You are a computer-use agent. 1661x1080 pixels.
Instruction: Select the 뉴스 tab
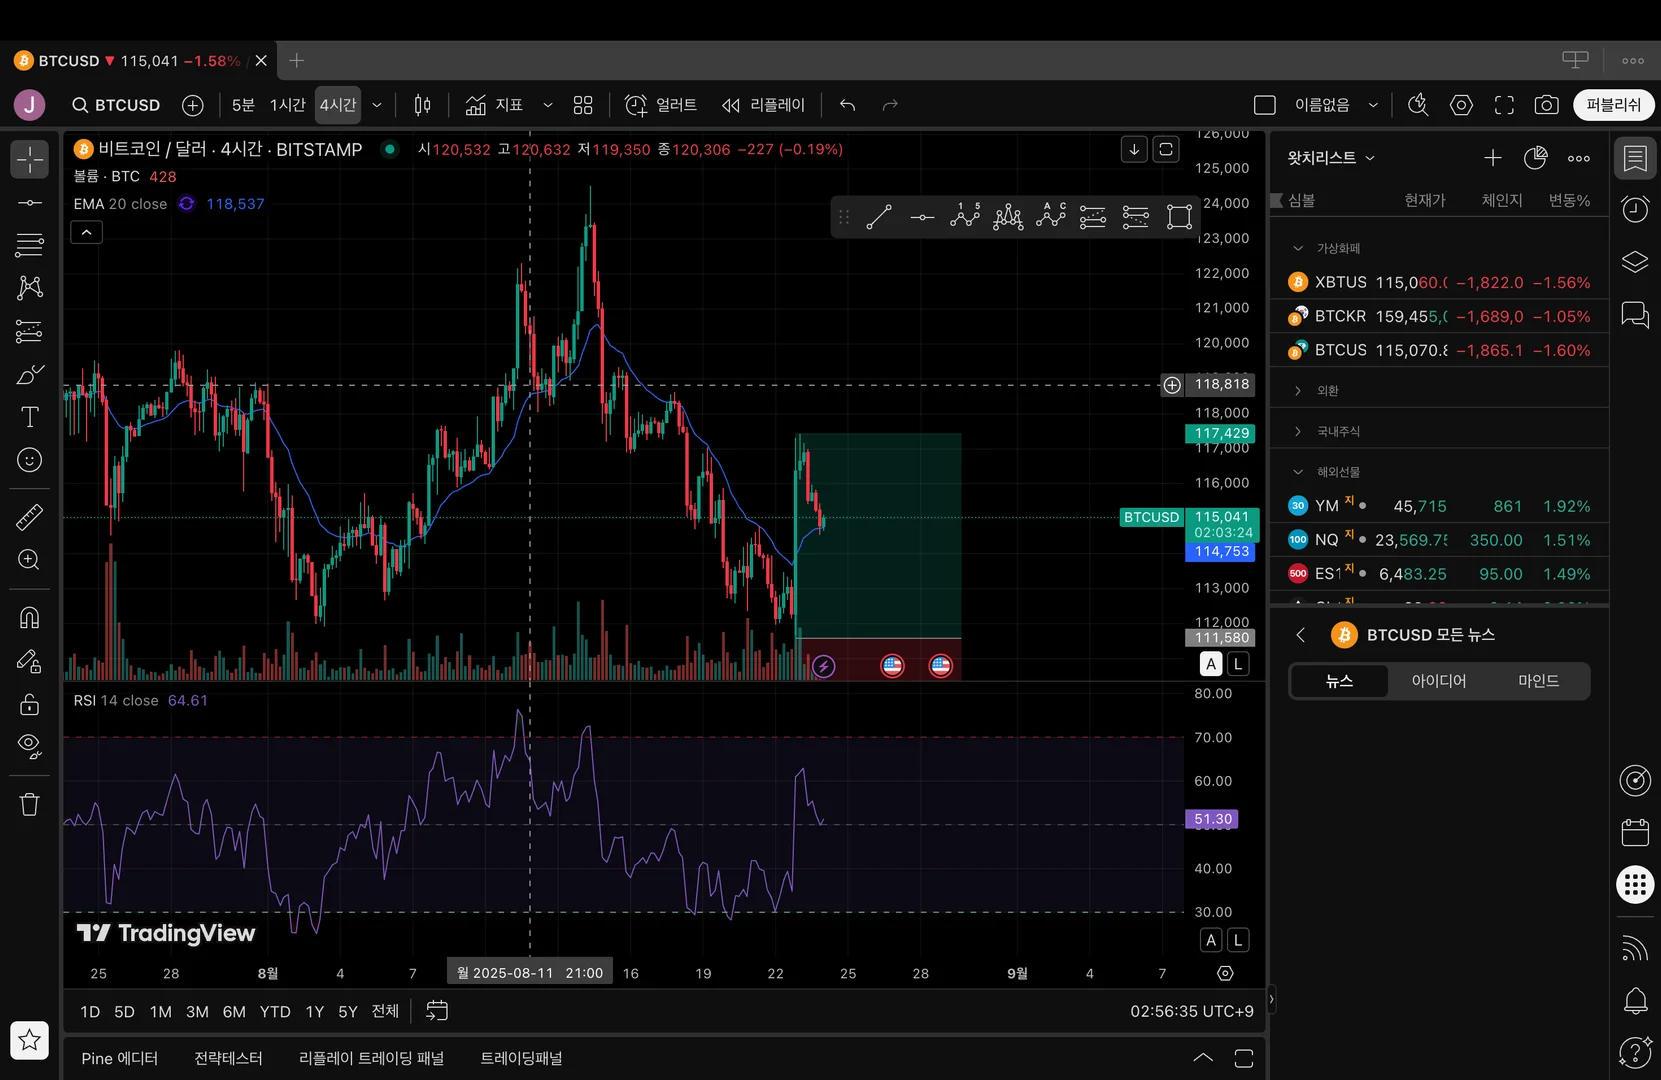1339,681
